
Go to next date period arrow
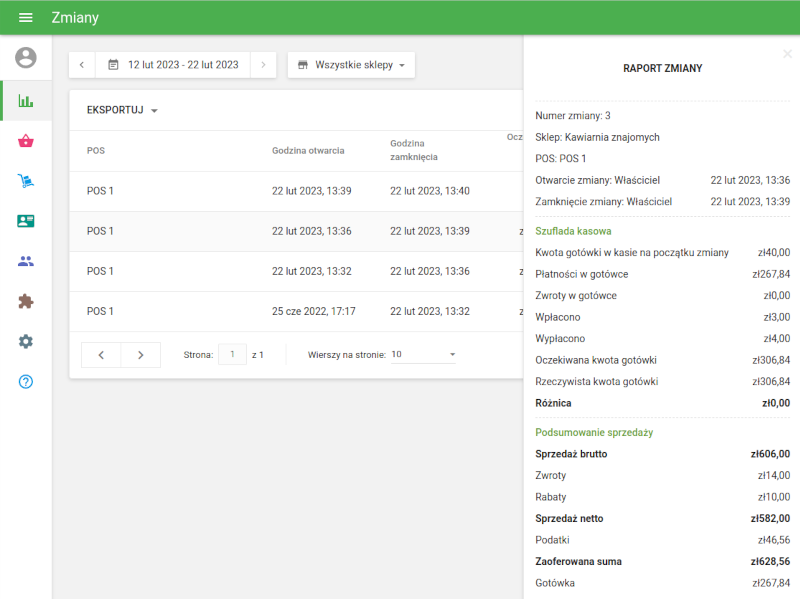tap(263, 65)
